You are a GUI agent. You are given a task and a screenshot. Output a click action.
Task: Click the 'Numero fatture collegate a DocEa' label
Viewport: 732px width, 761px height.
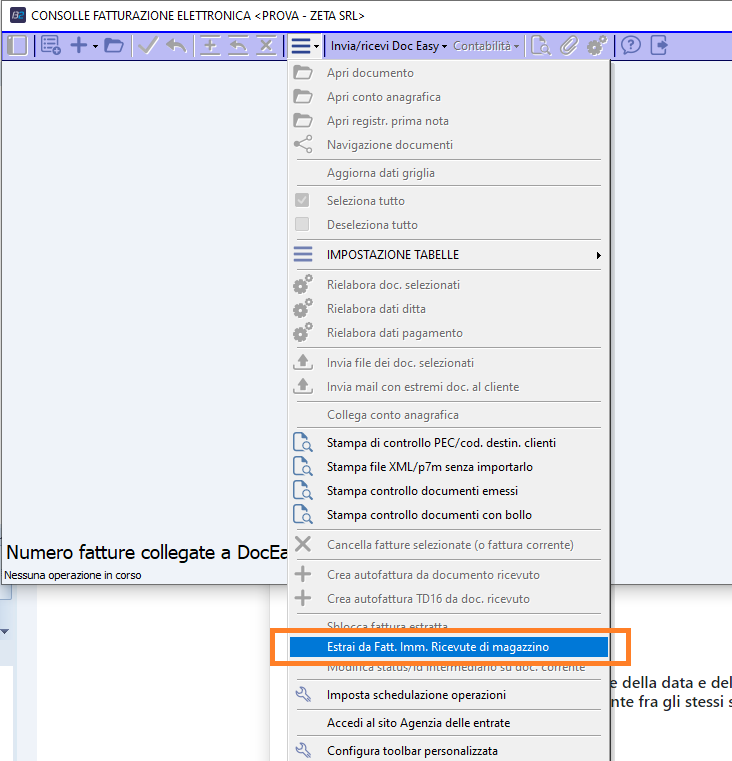(147, 552)
